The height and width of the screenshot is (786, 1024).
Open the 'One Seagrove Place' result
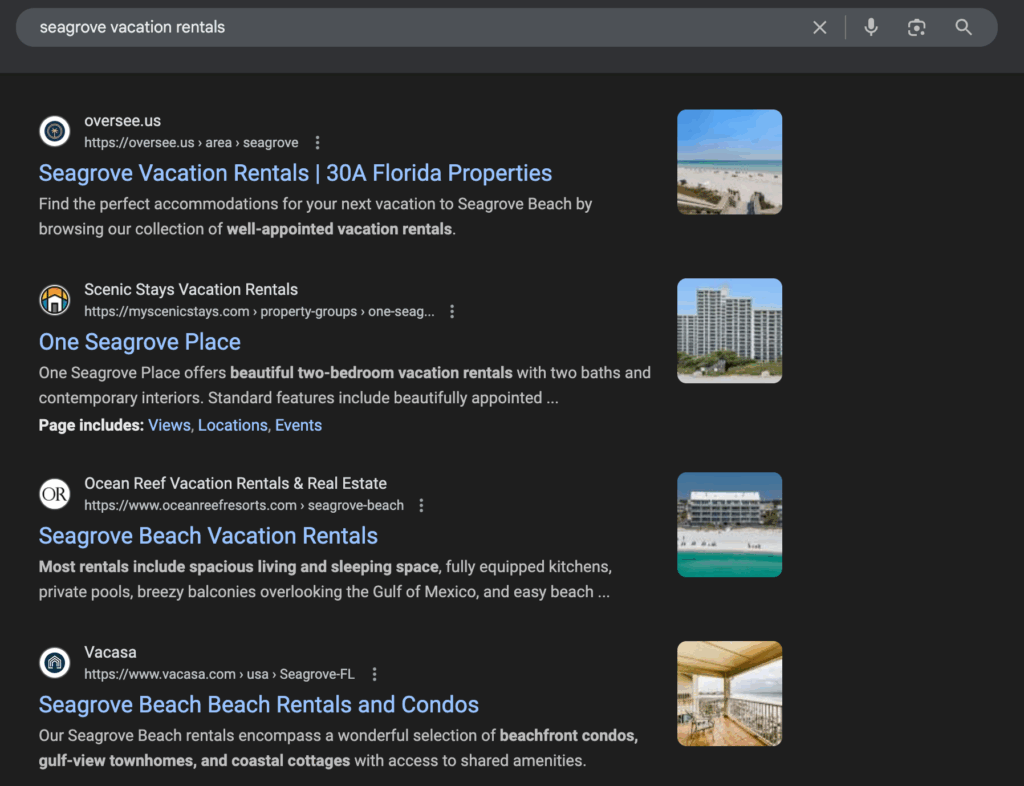pos(140,342)
